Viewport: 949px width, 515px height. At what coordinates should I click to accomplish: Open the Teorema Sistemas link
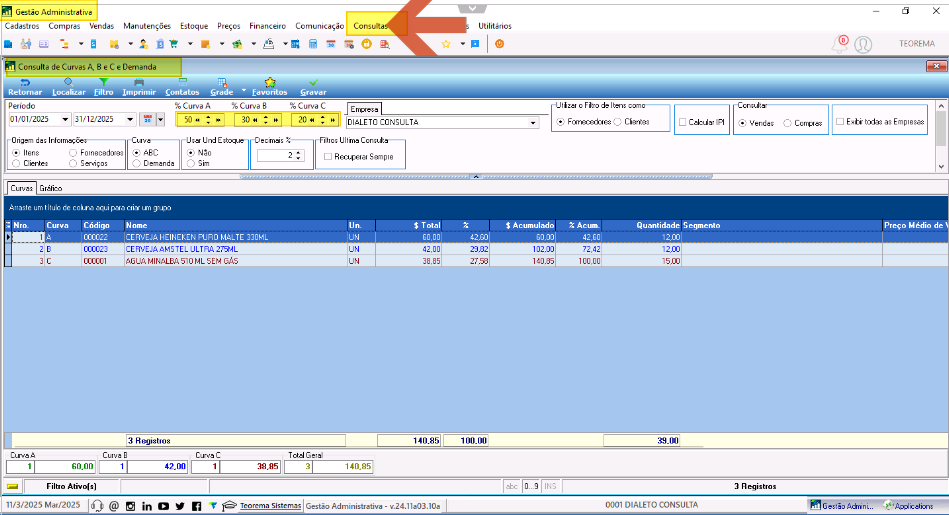270,505
